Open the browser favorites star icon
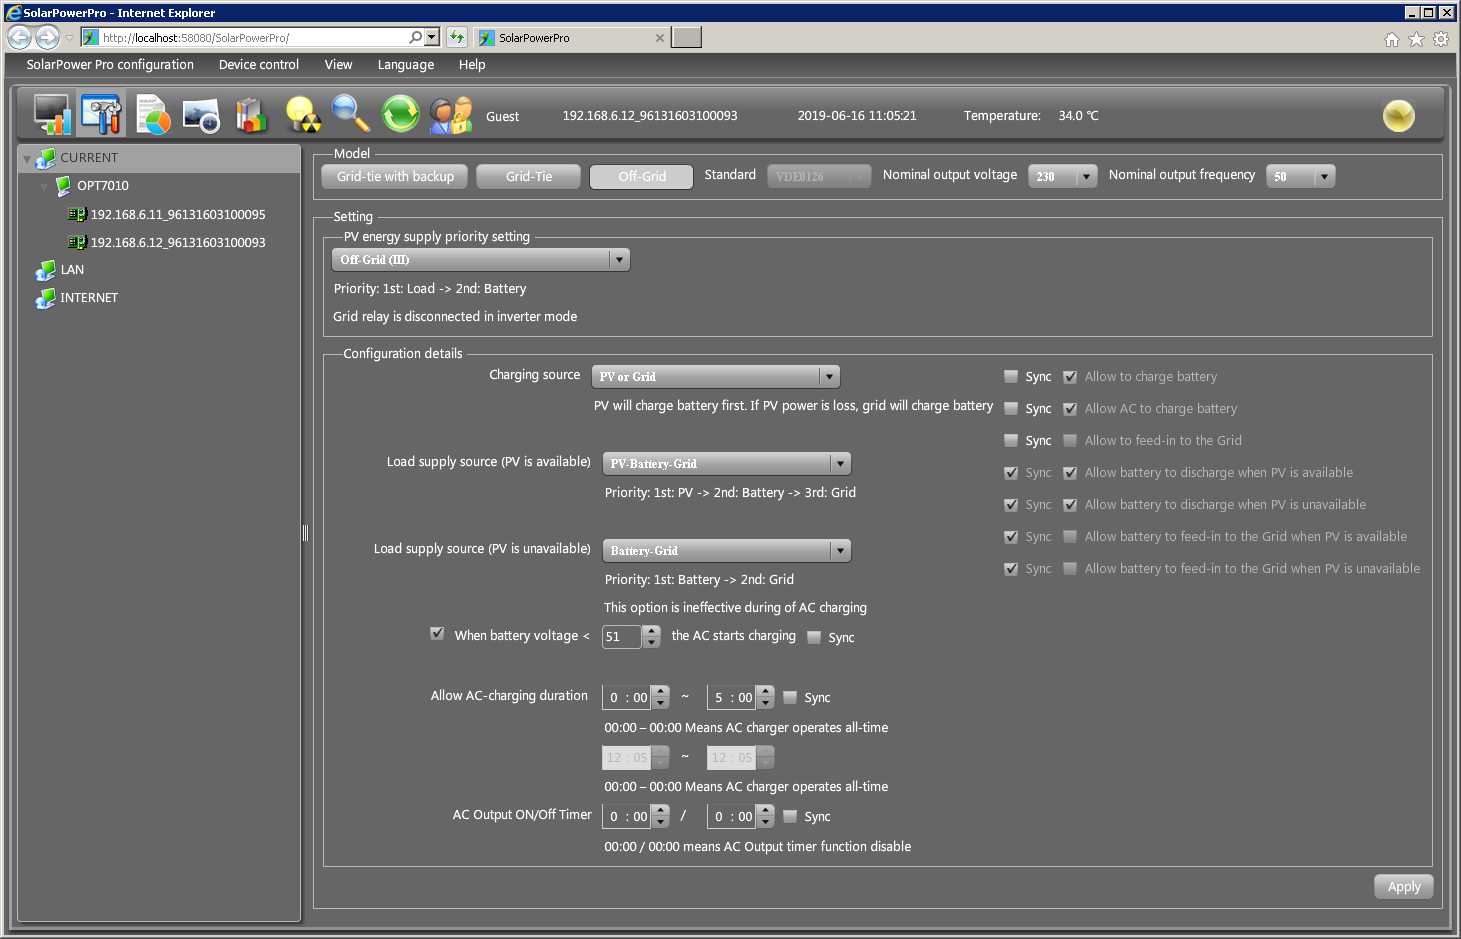This screenshot has height=939, width=1461. 1416,39
